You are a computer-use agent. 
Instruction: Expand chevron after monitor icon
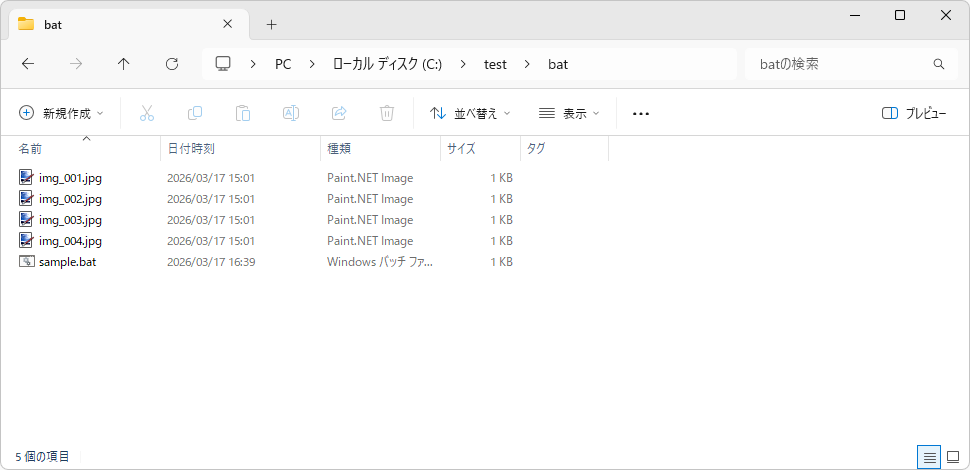tap(254, 64)
